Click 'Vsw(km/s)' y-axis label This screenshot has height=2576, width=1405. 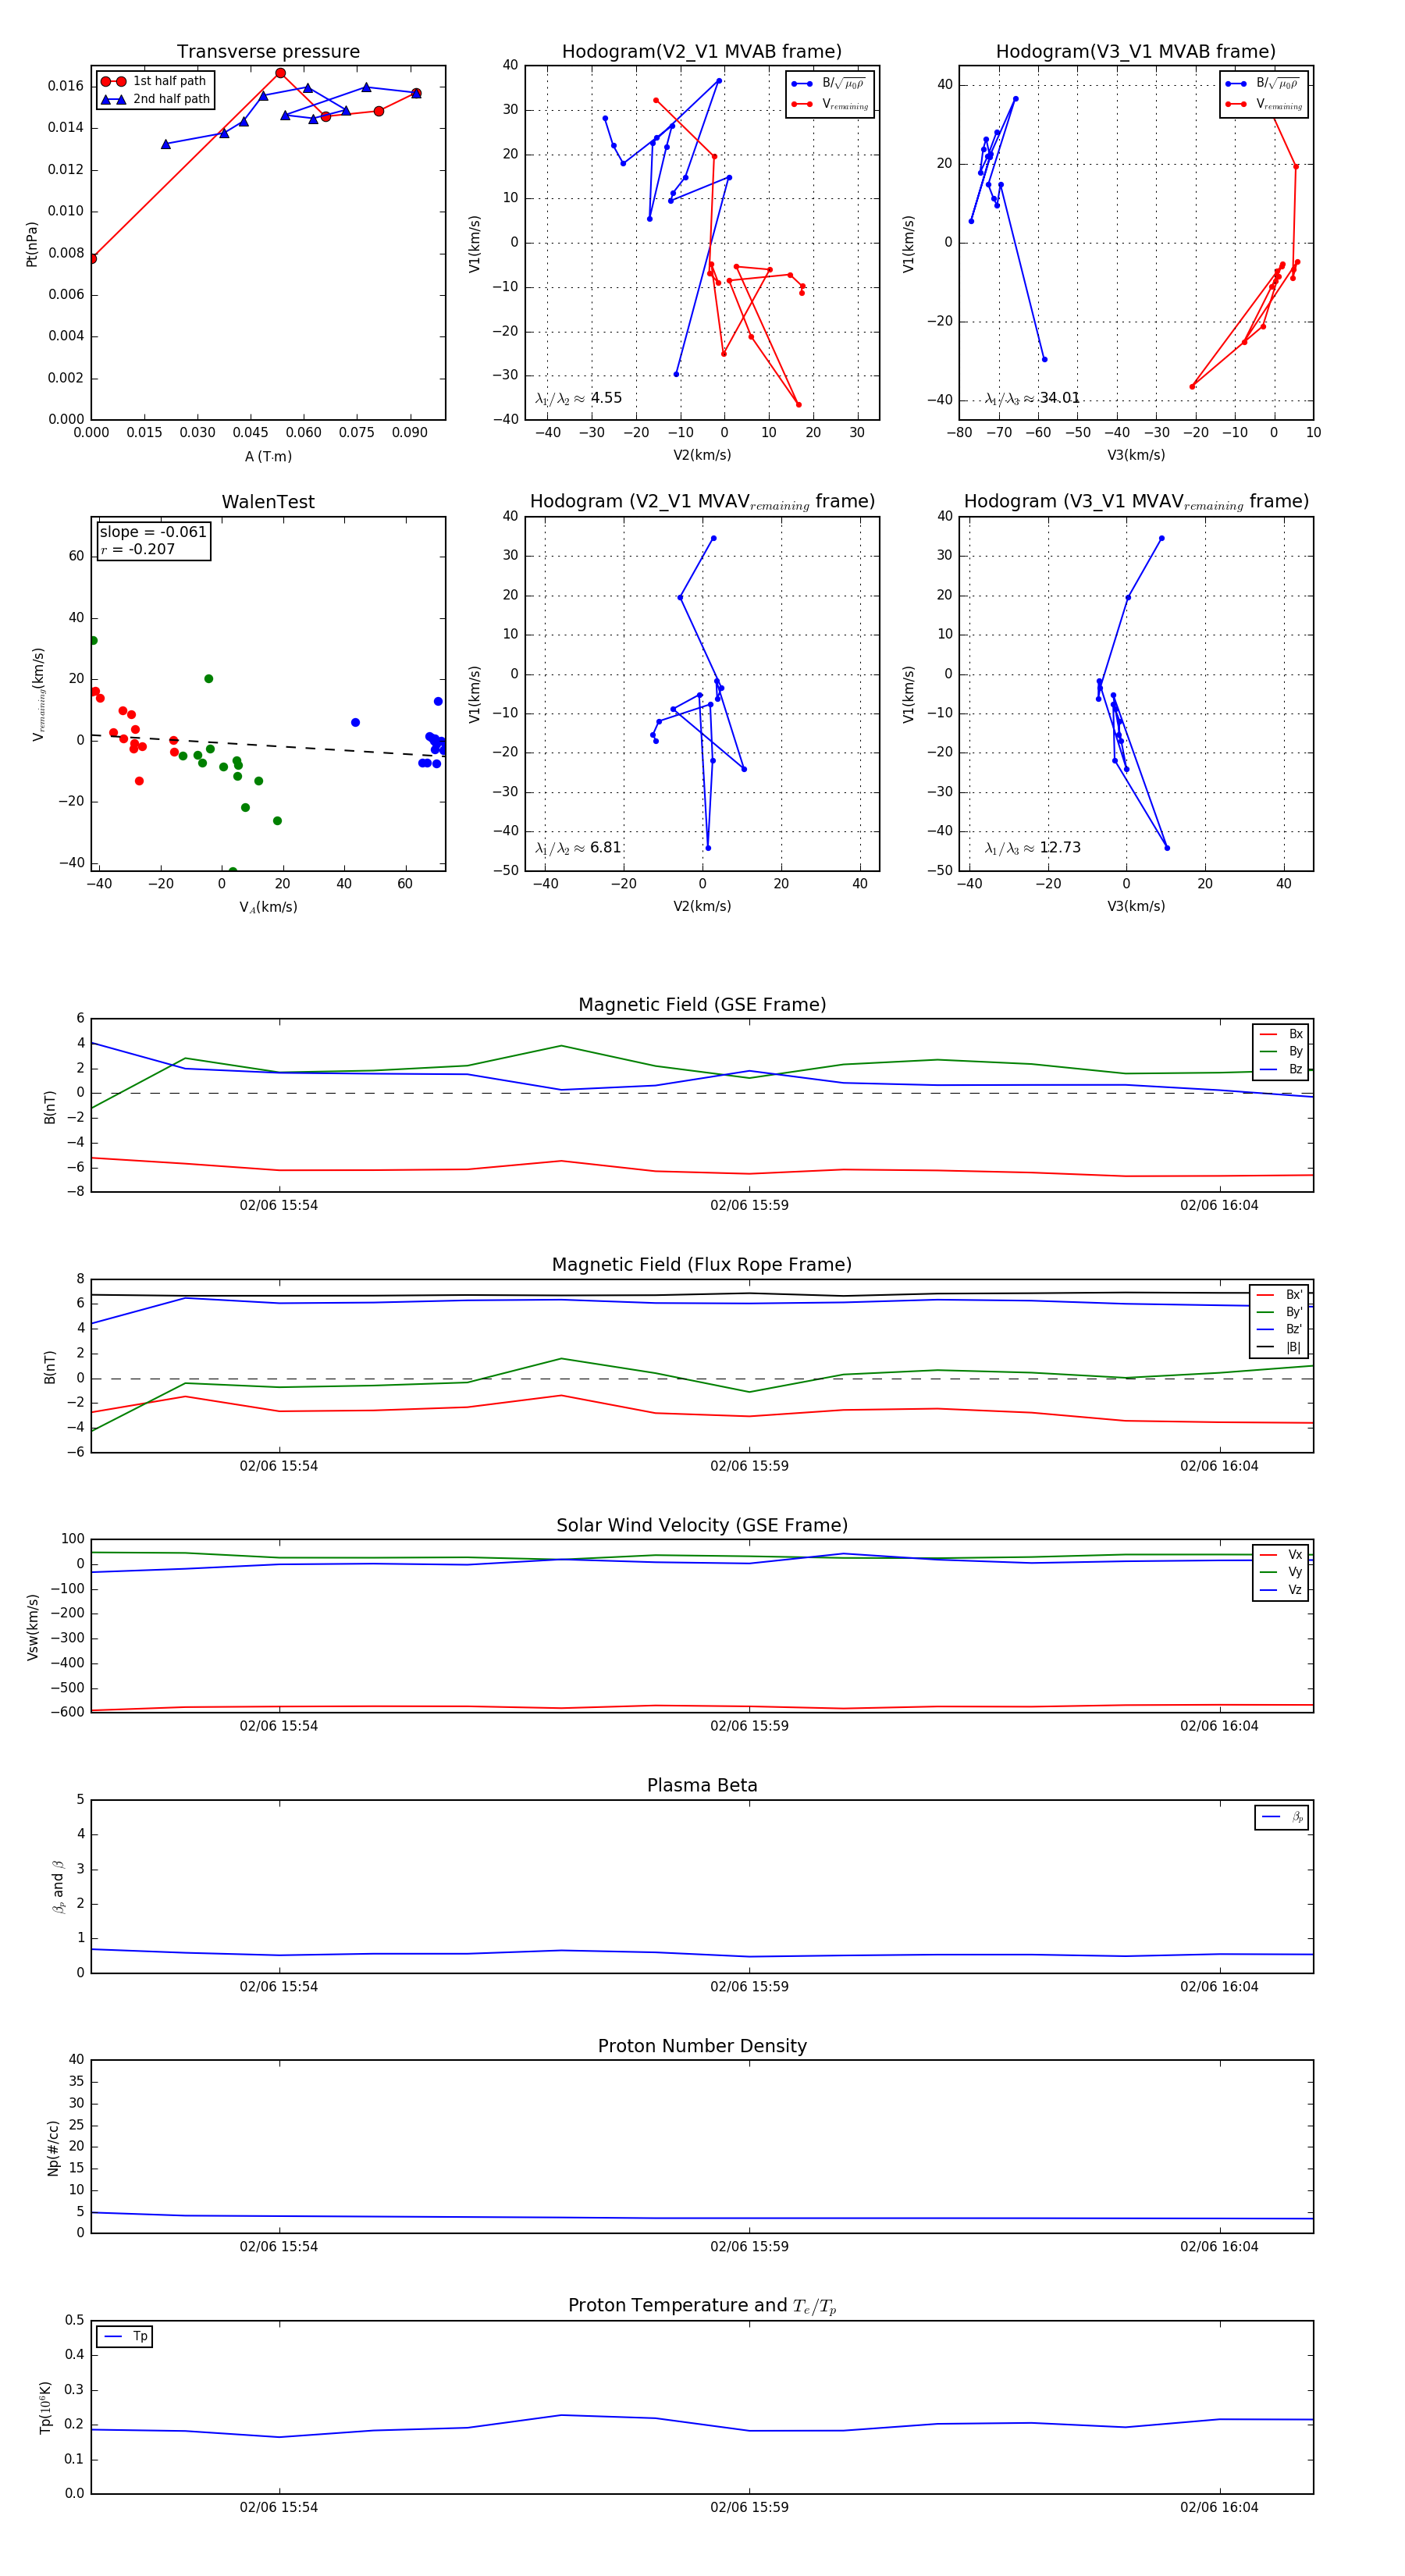32,1627
